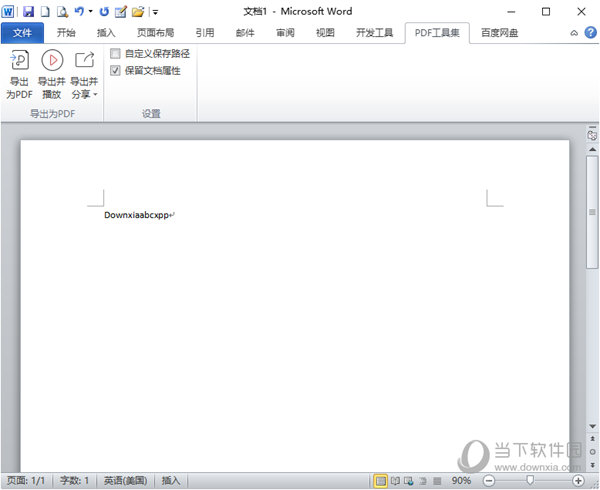Enable 自定义保存路径 checkbox
This screenshot has width=600, height=490.
115,53
